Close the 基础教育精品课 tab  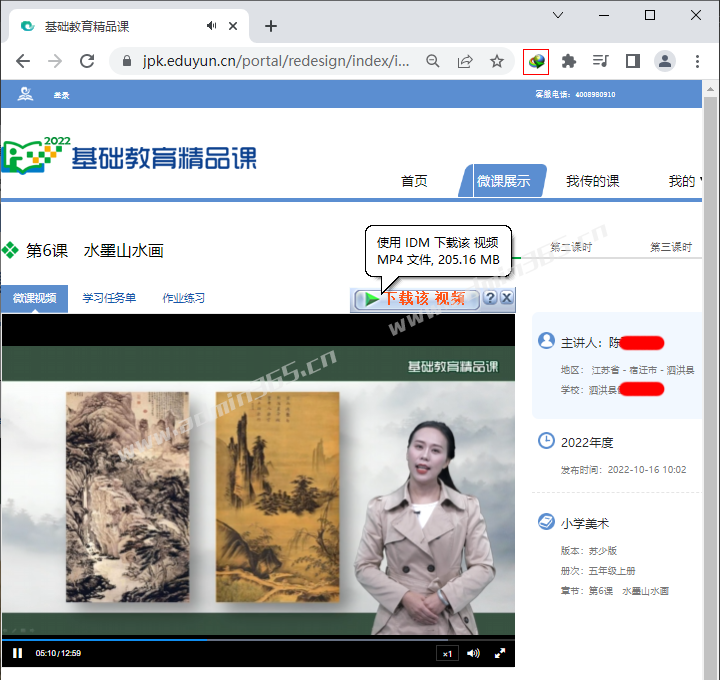coord(233,26)
